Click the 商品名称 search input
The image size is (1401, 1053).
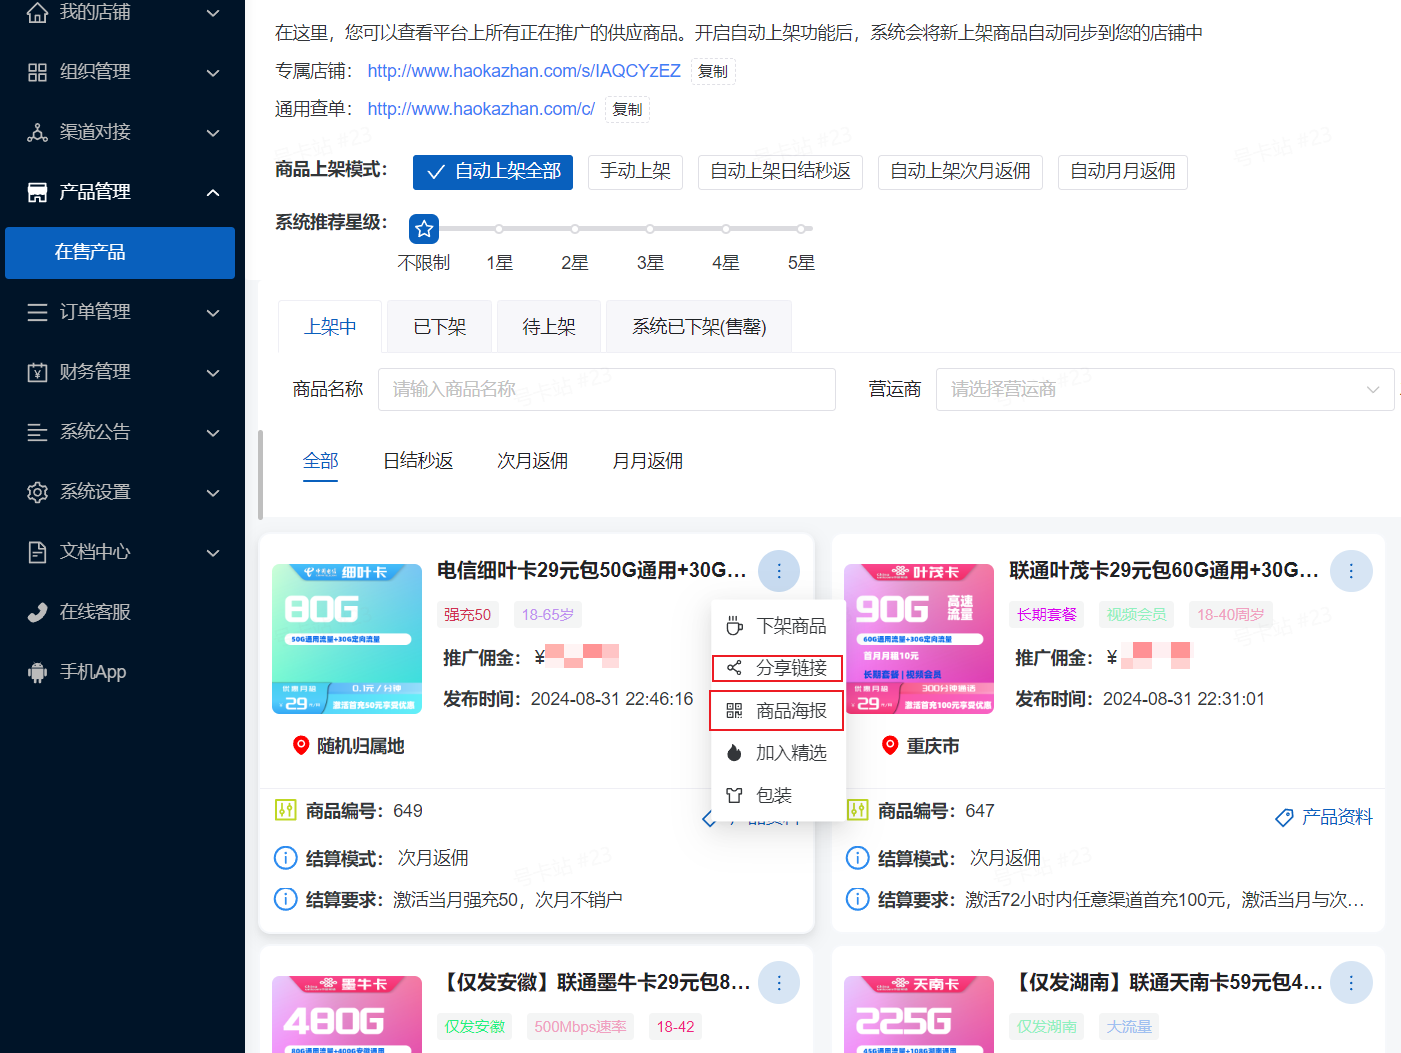607,390
